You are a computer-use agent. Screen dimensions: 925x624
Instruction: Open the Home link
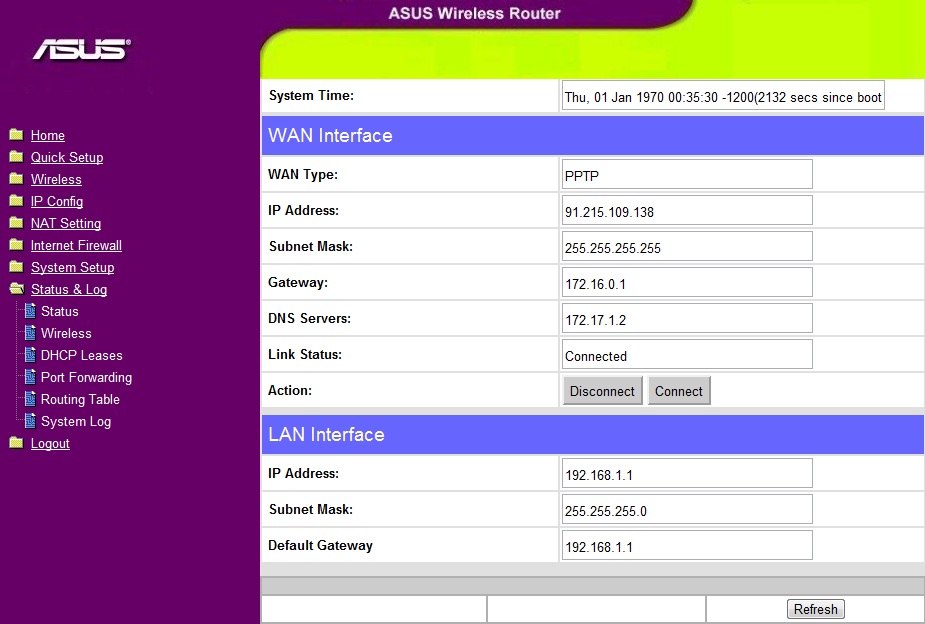click(x=48, y=135)
